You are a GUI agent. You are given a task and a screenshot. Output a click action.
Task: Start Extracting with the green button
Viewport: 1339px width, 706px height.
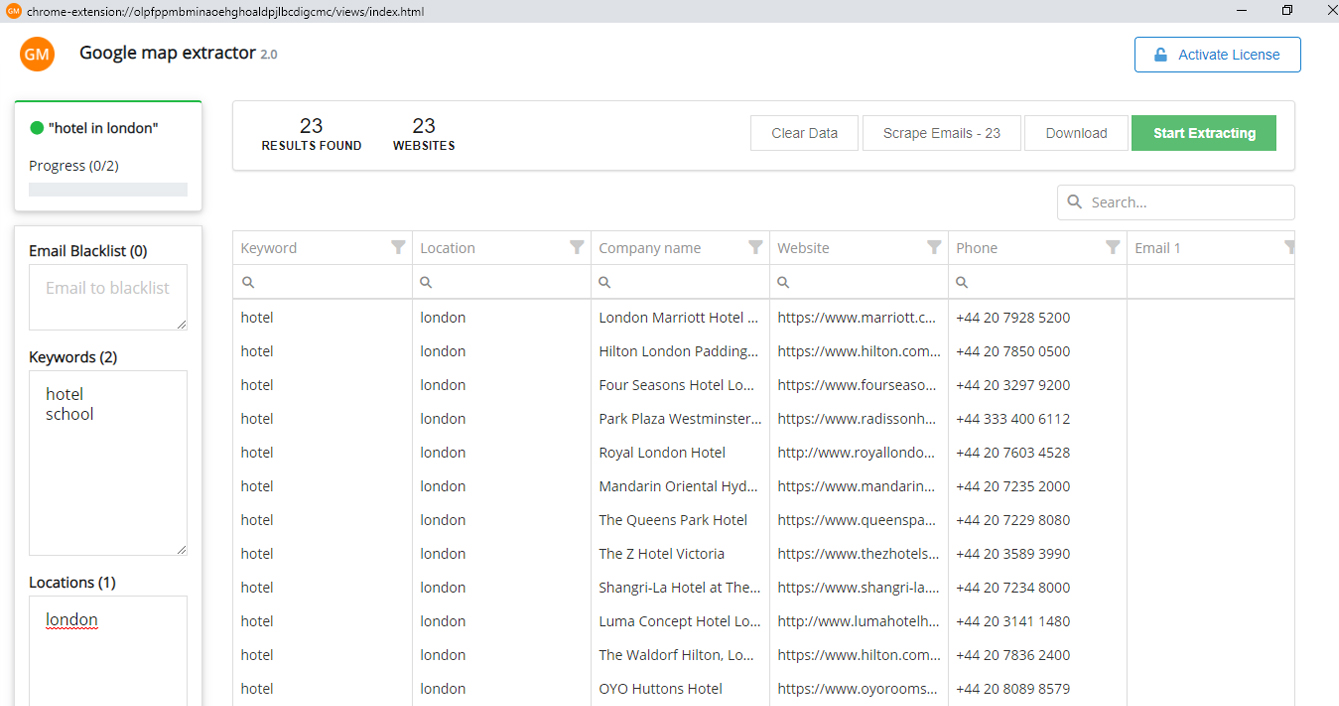click(1204, 133)
